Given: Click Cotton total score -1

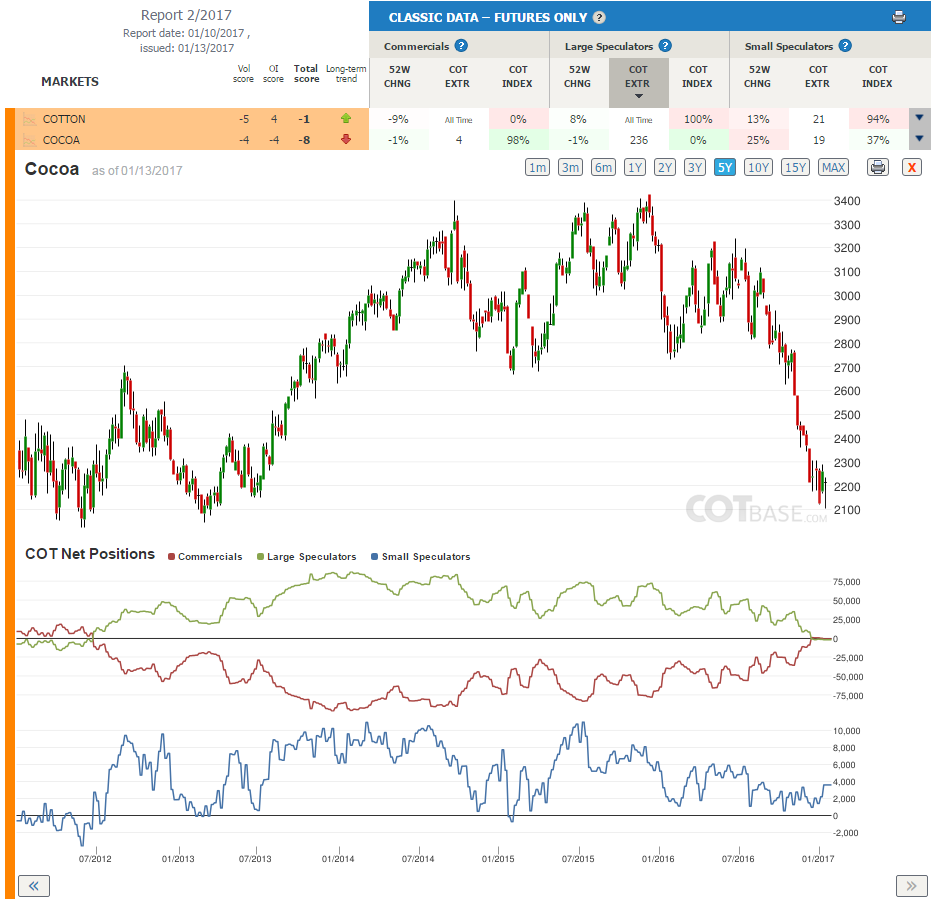Looking at the screenshot, I should click(304, 119).
